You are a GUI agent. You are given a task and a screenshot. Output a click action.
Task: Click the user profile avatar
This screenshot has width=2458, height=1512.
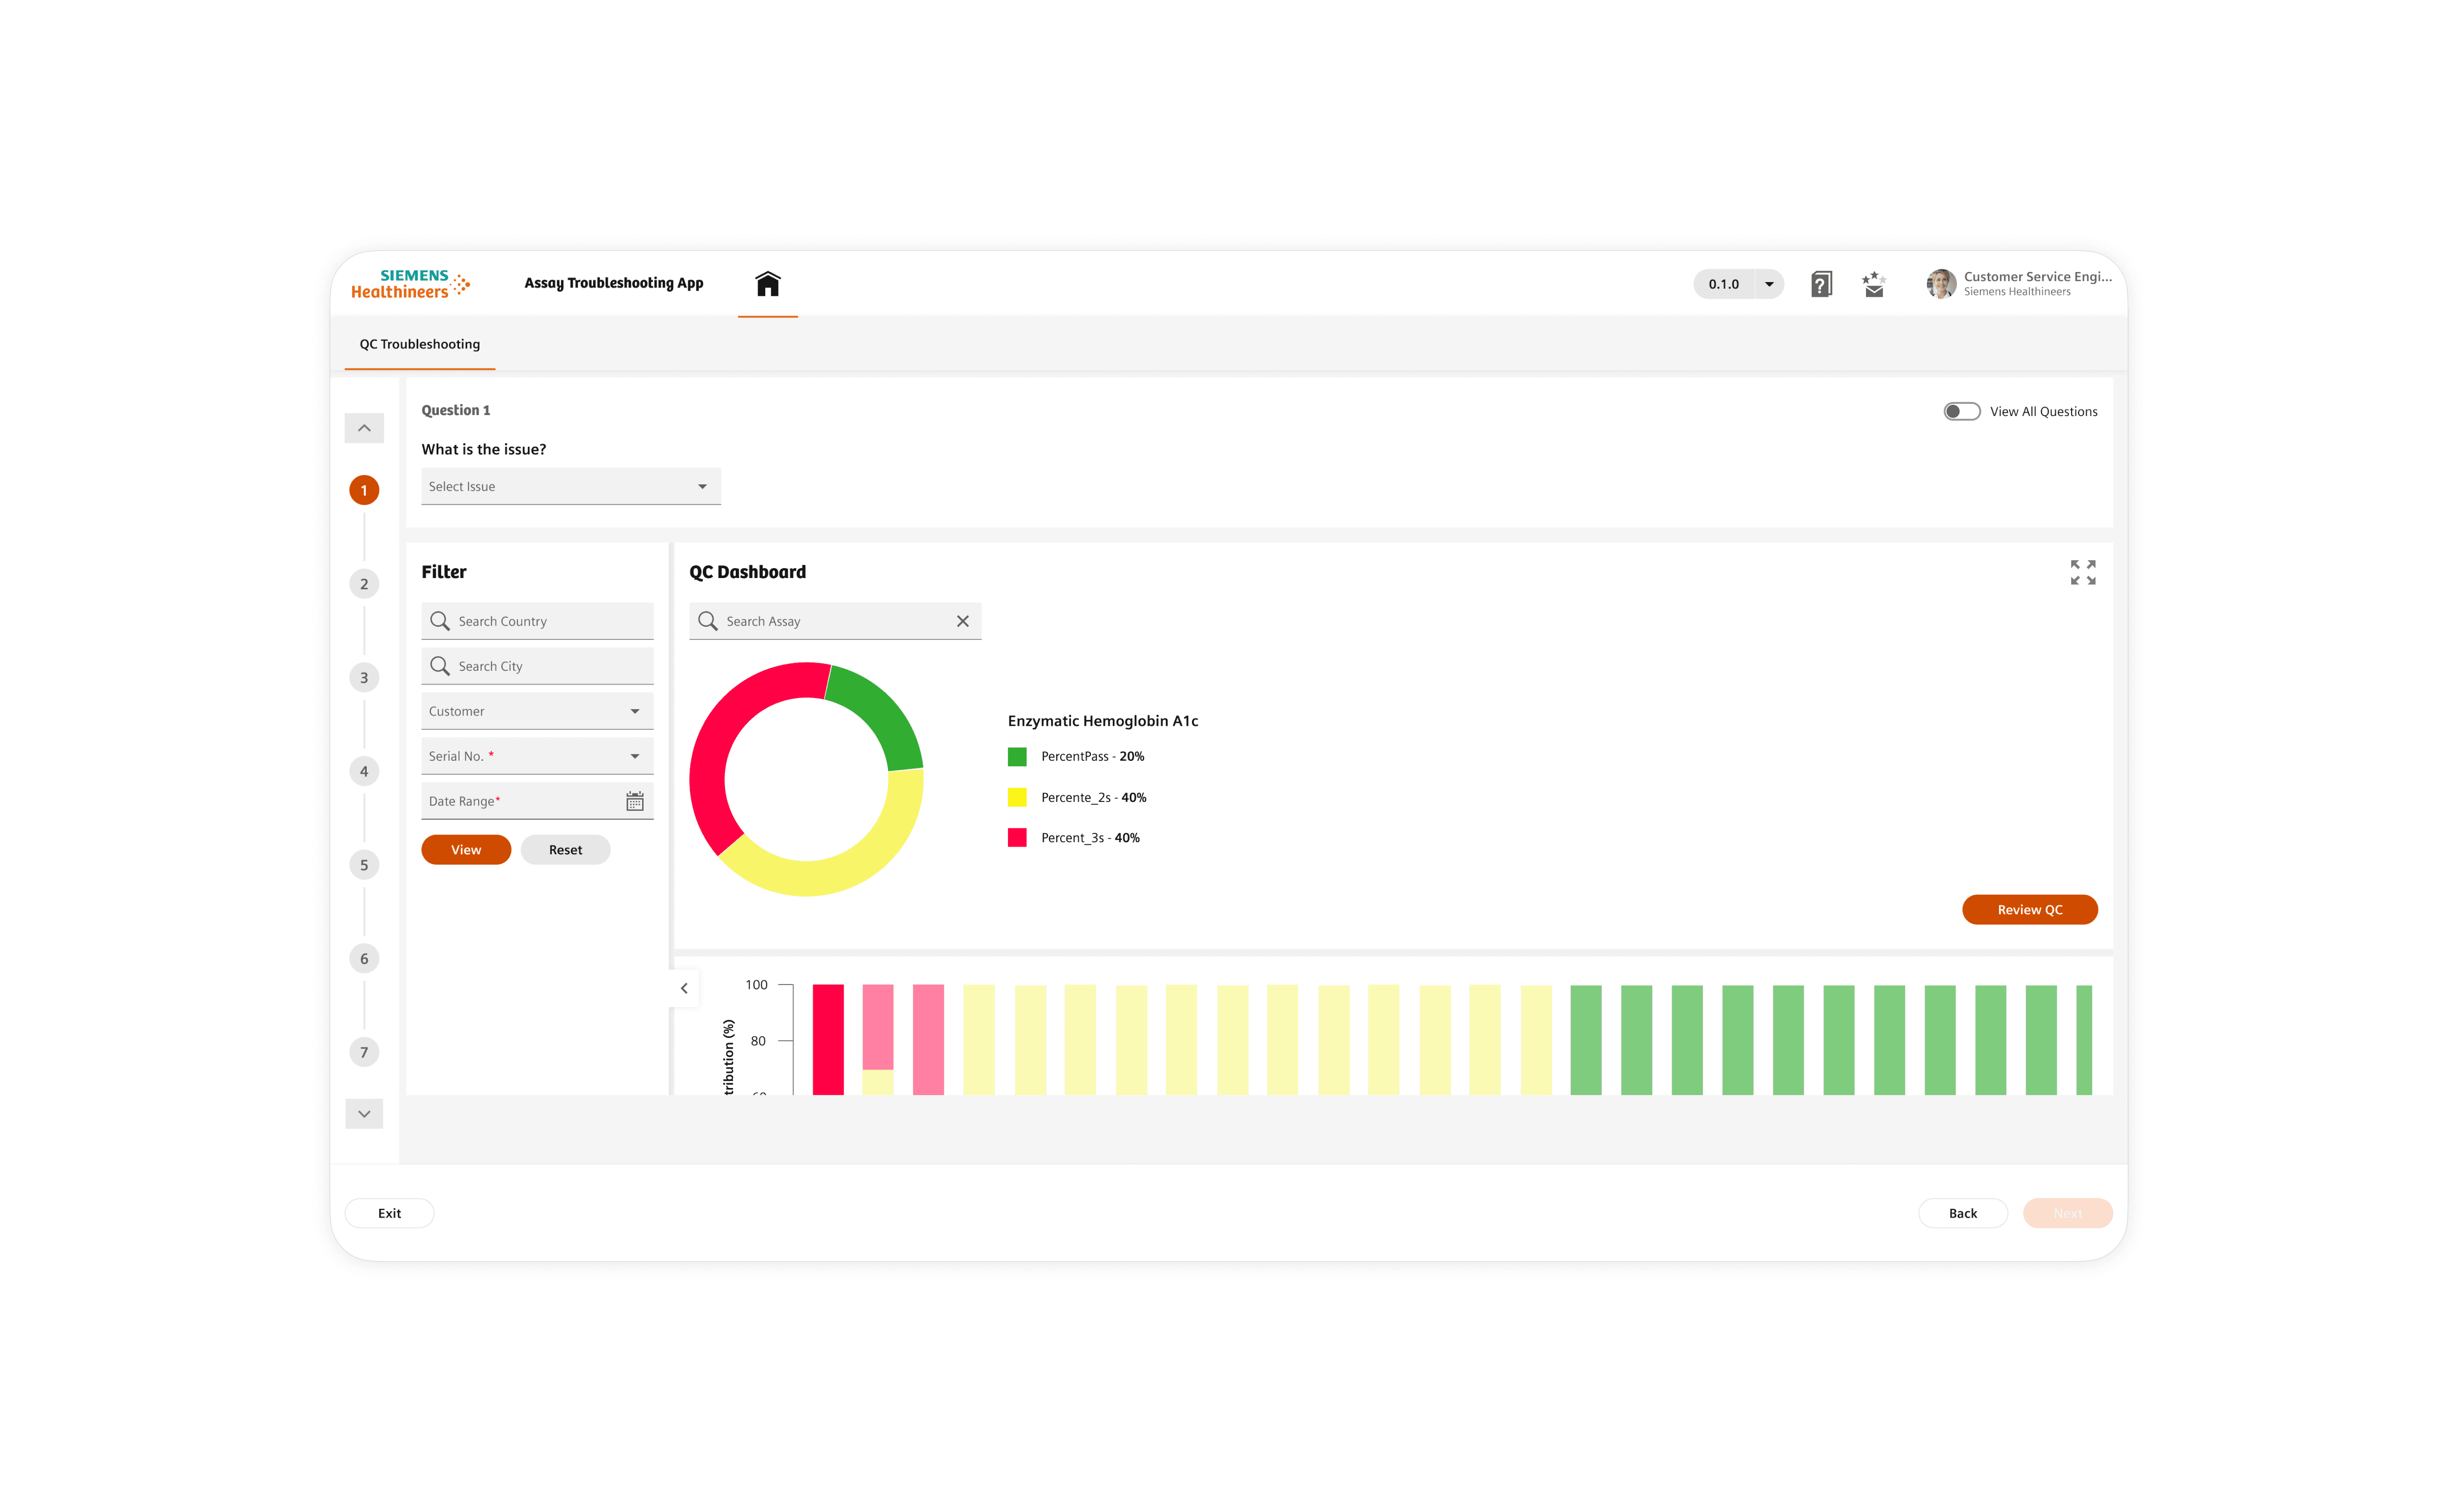point(1941,284)
